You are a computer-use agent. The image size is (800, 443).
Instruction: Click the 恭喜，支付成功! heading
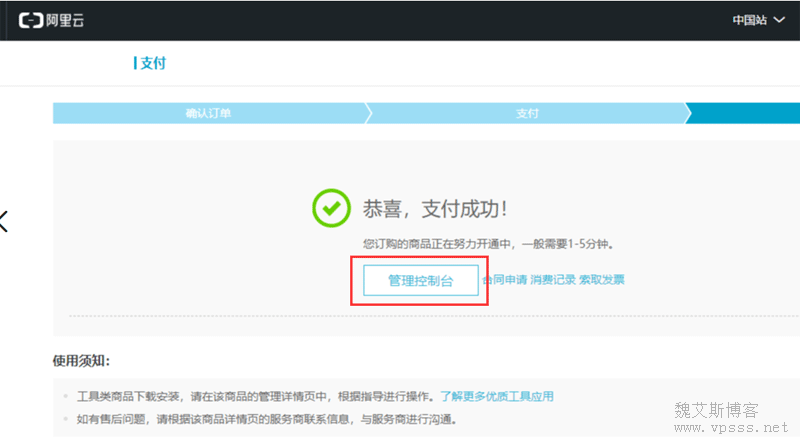pos(435,210)
